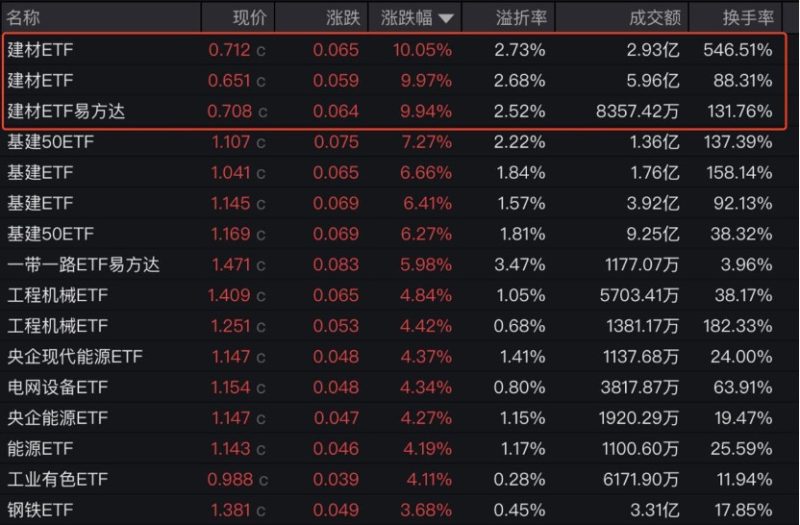Select 建材ETF row priced 0.651
800x525 pixels.
click(x=394, y=81)
